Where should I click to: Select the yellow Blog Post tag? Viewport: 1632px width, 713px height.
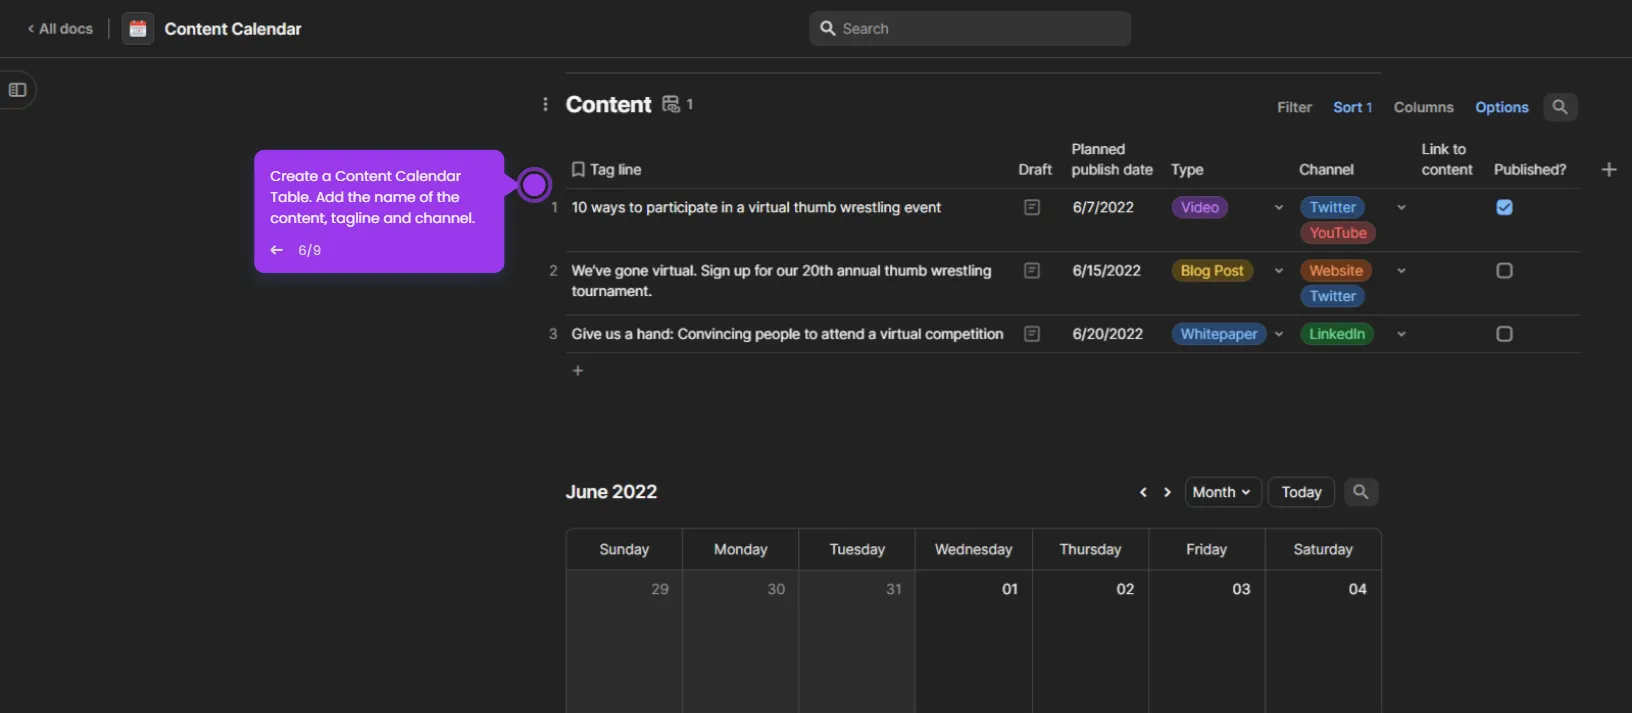coord(1212,270)
